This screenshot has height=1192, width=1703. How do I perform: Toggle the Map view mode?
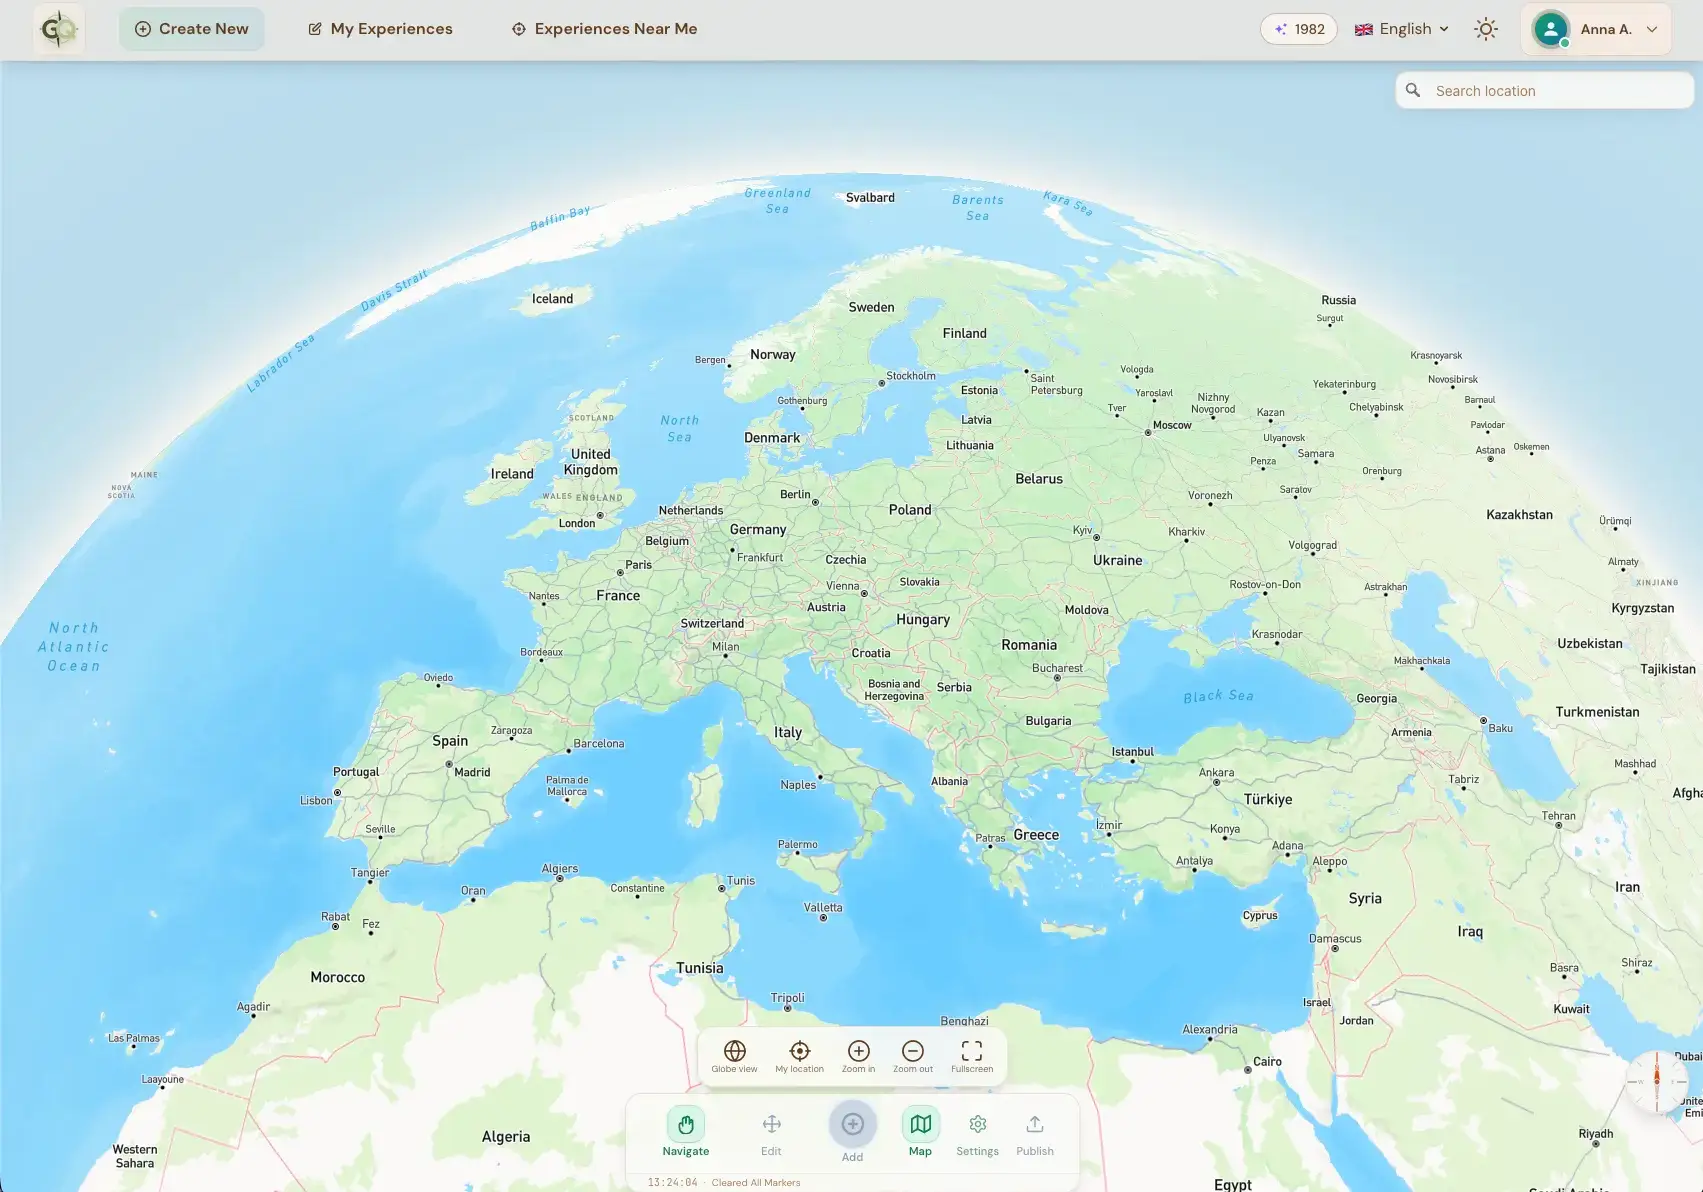point(919,1124)
